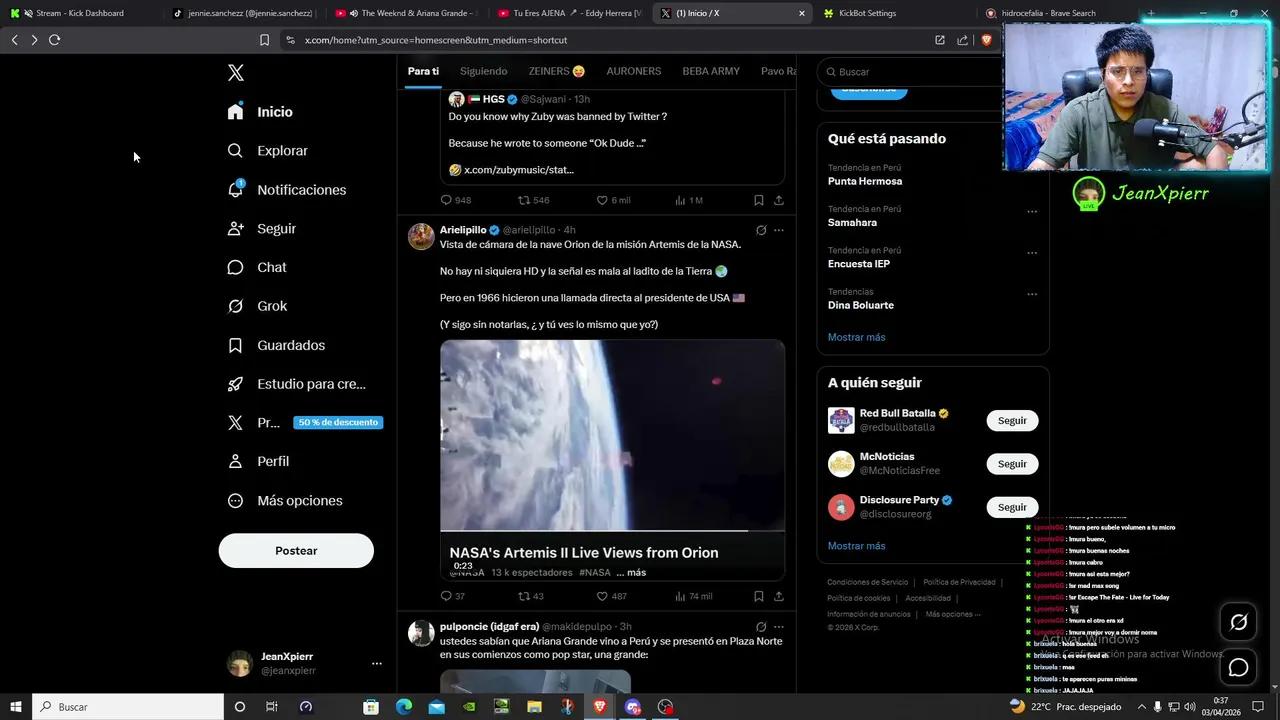Screen dimensions: 1280x720
Task: Like the HGS post with 6 mil likes
Action: point(613,200)
